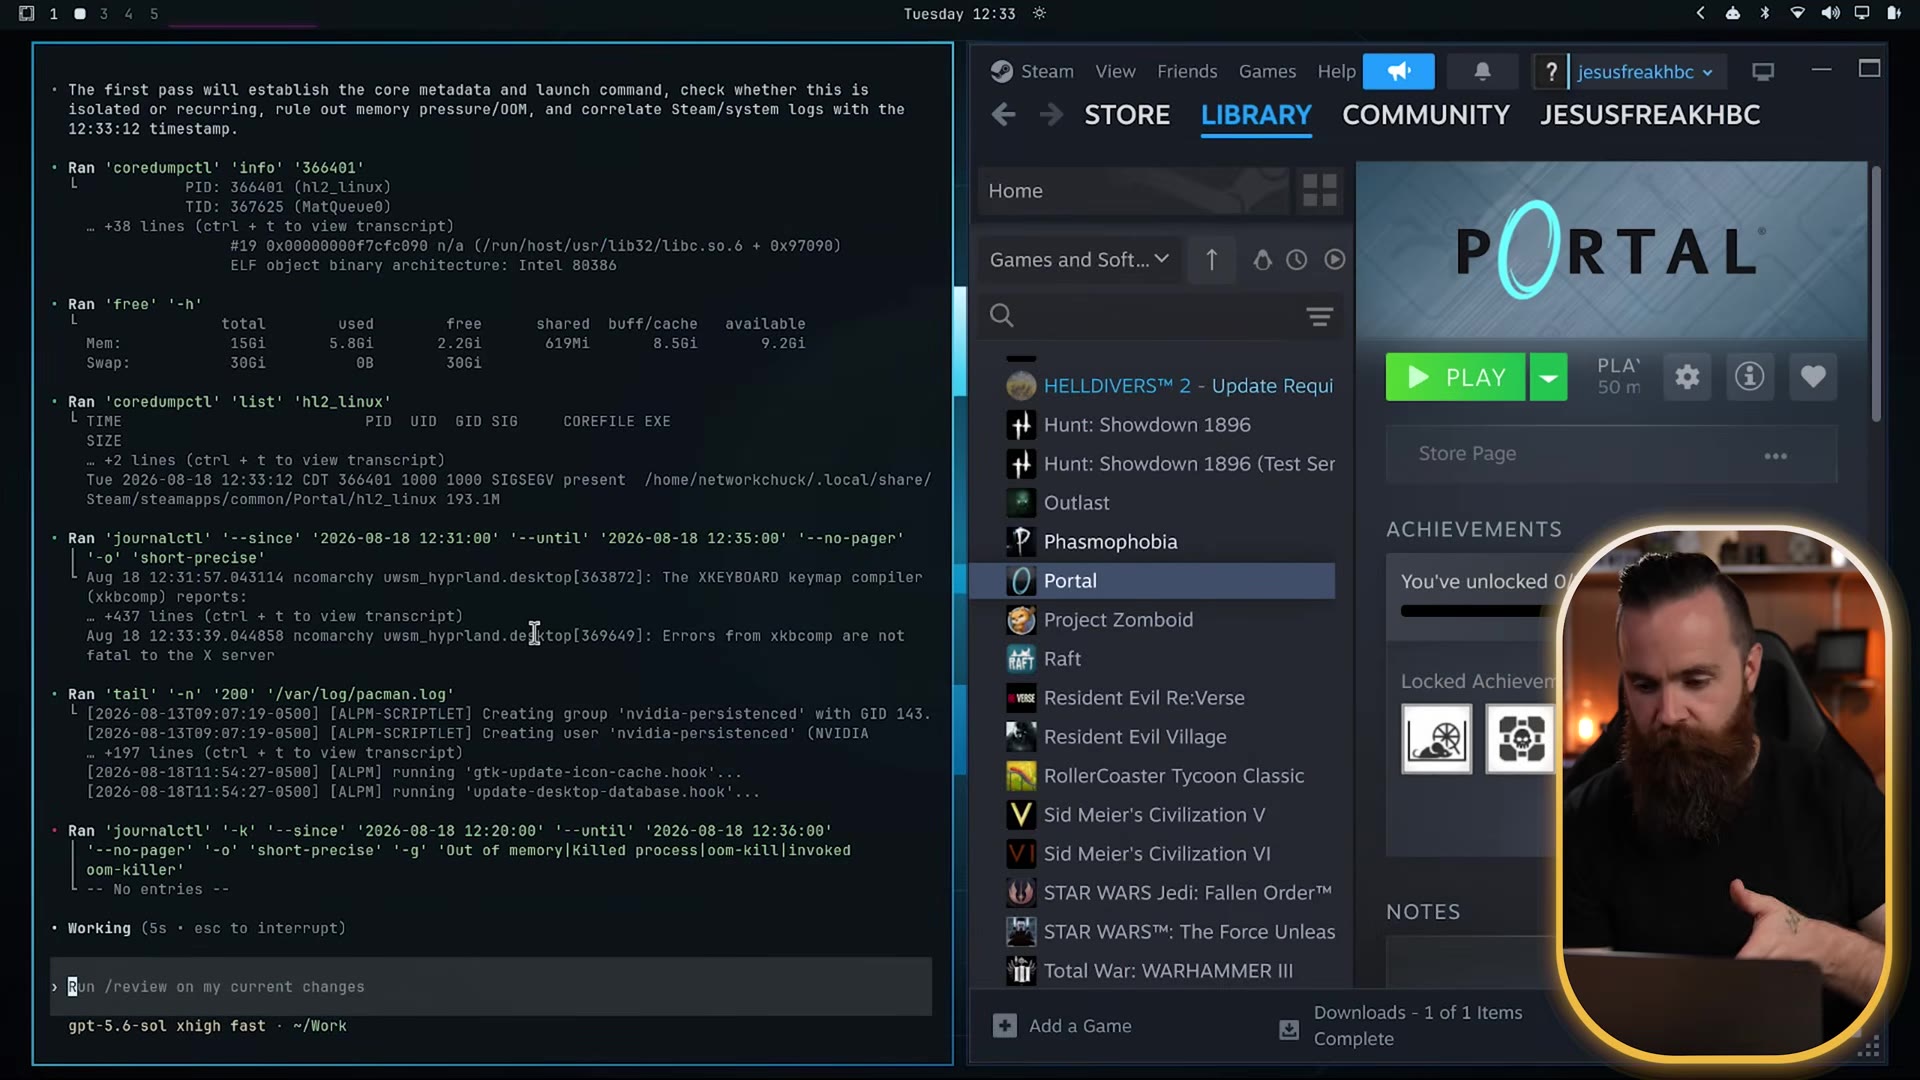1920x1080 pixels.
Task: Click the Steam help question mark icon
Action: click(1551, 72)
